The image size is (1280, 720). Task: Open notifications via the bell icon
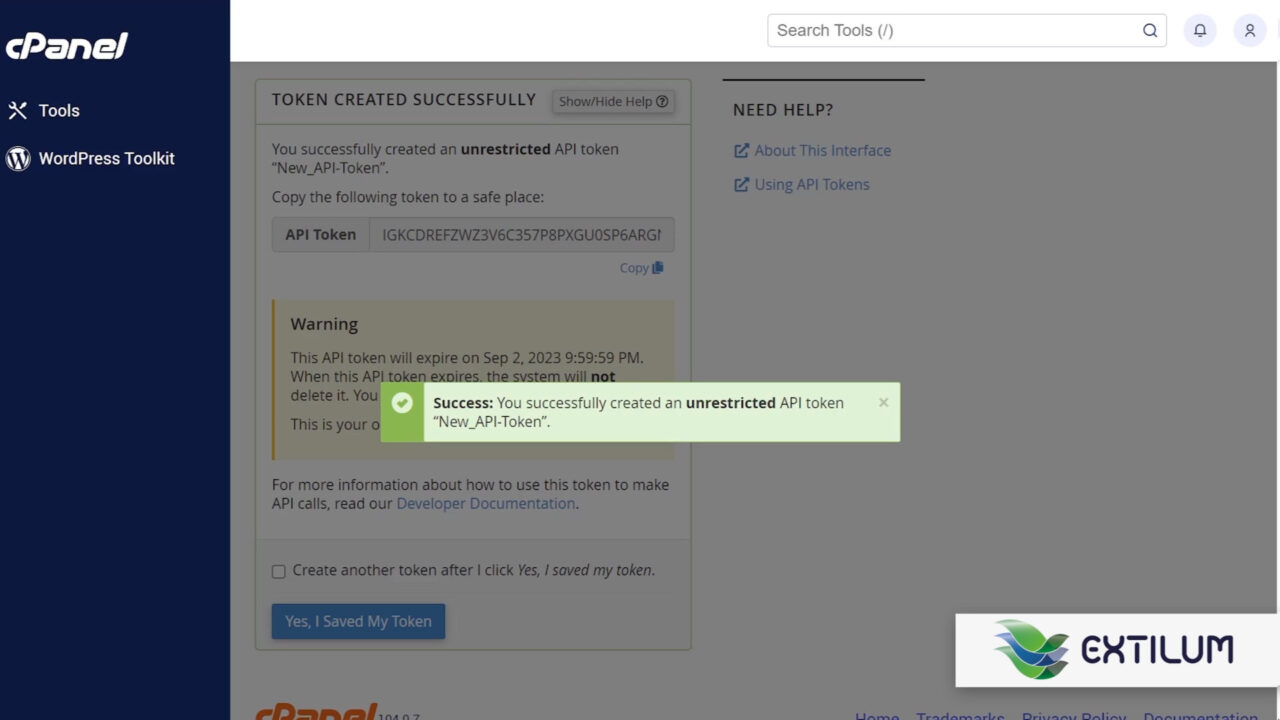tap(1200, 30)
